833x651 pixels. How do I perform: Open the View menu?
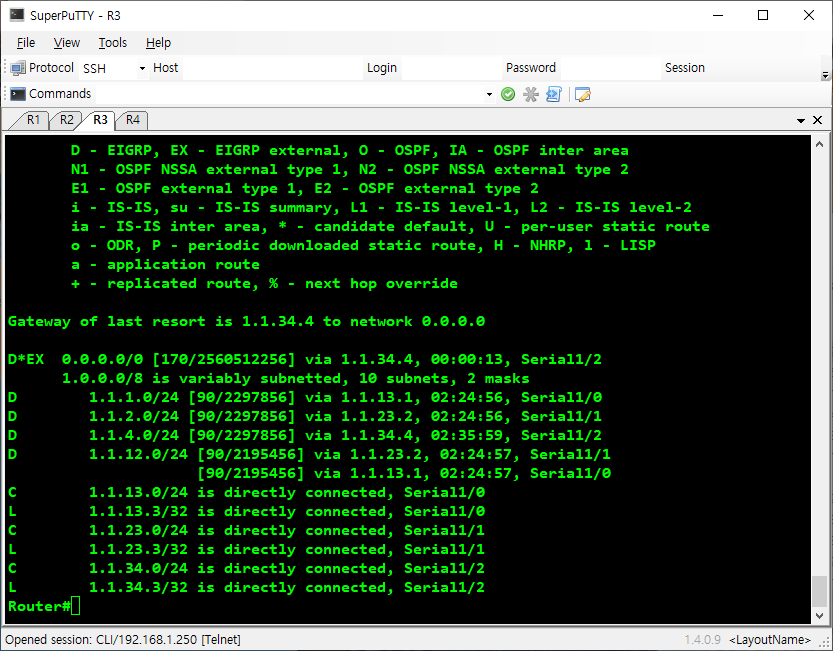(x=66, y=43)
